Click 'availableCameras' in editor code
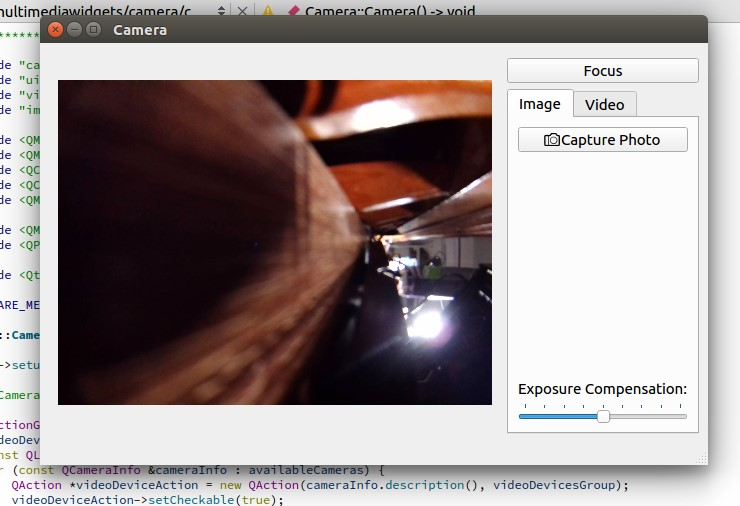The height and width of the screenshot is (506, 740). 306,470
